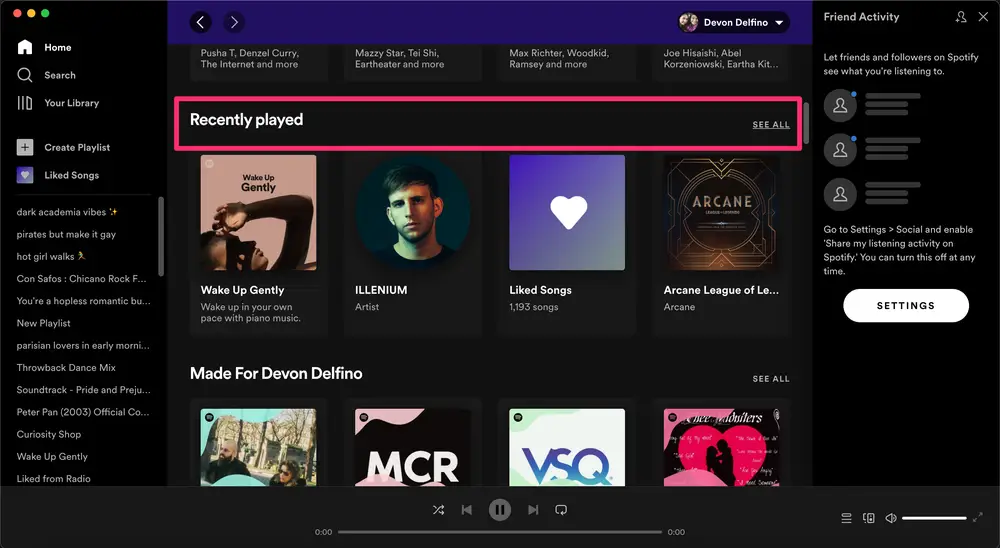Open the MCR mix cover
This screenshot has width=1000, height=548.
coord(413,447)
